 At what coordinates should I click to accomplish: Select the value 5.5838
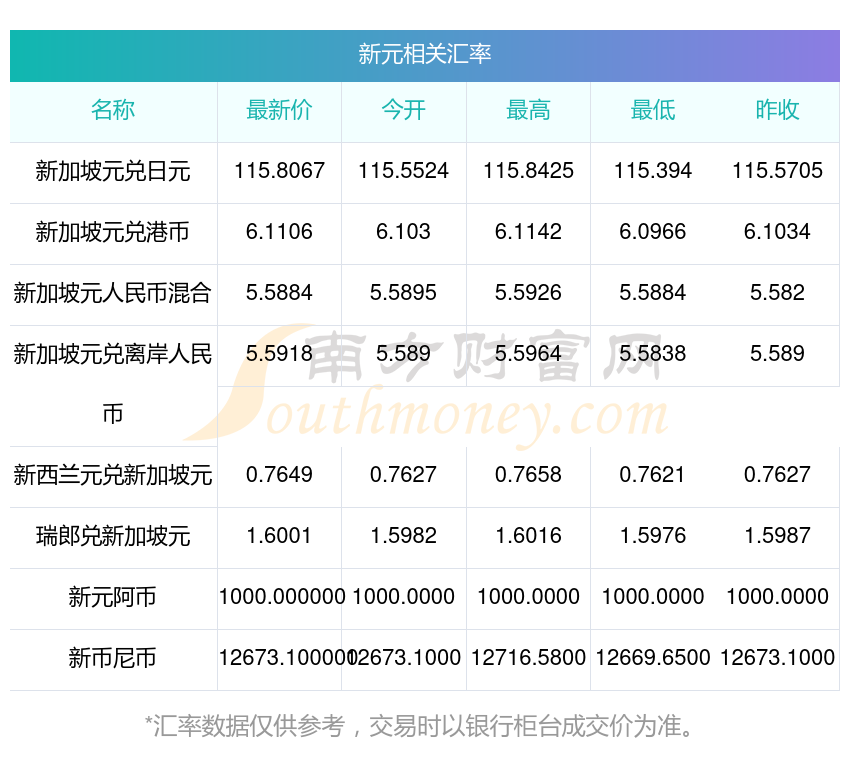[x=653, y=354]
